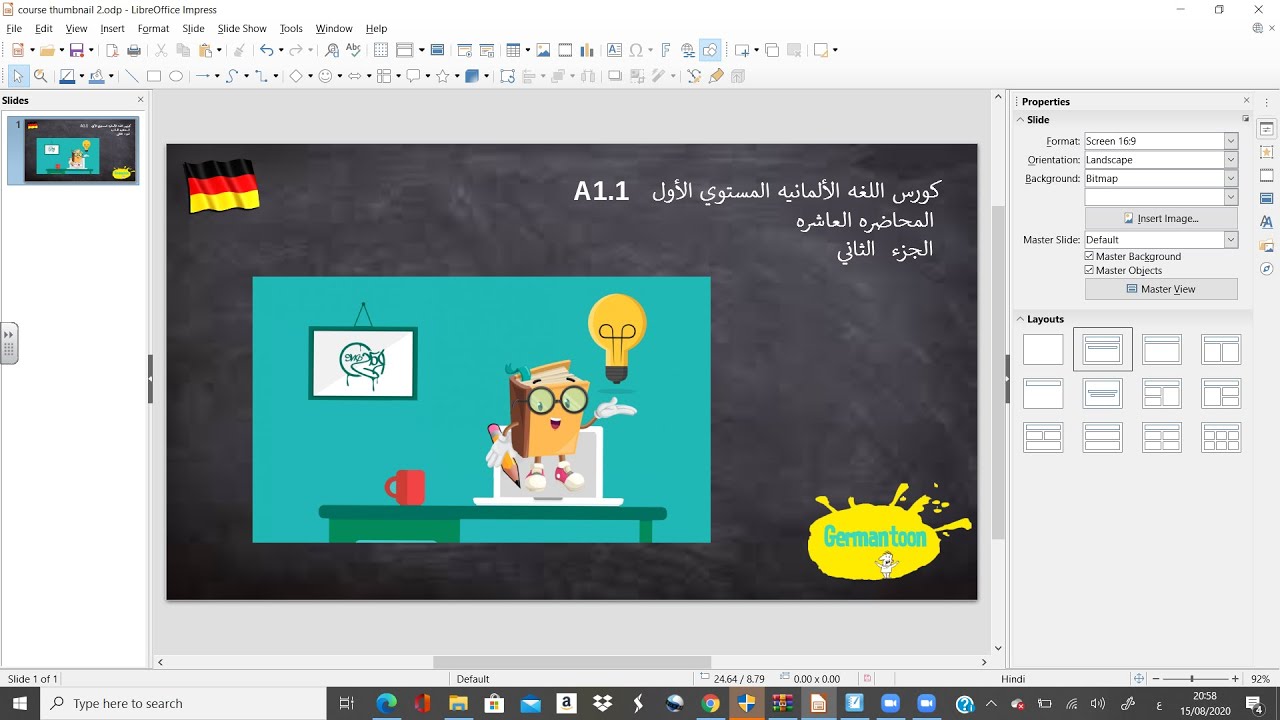Image resolution: width=1280 pixels, height=720 pixels.
Task: Open Google Chrome from the taskbar
Action: click(710, 704)
